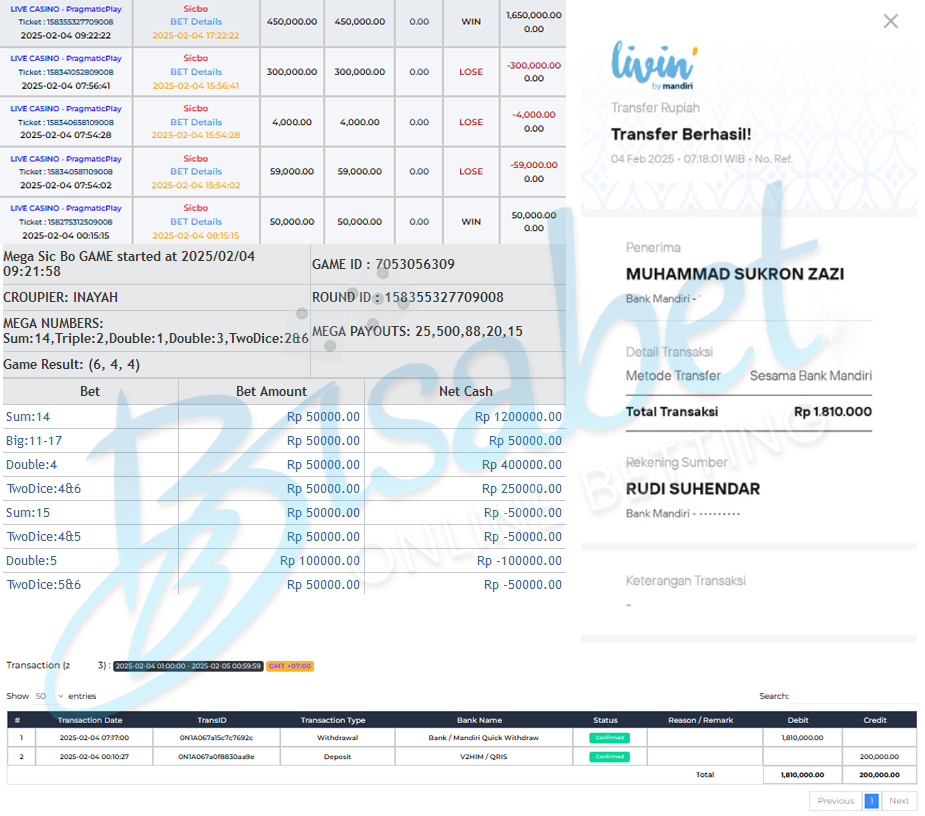Click the Confirmed badge of the Deposit row

[x=609, y=756]
